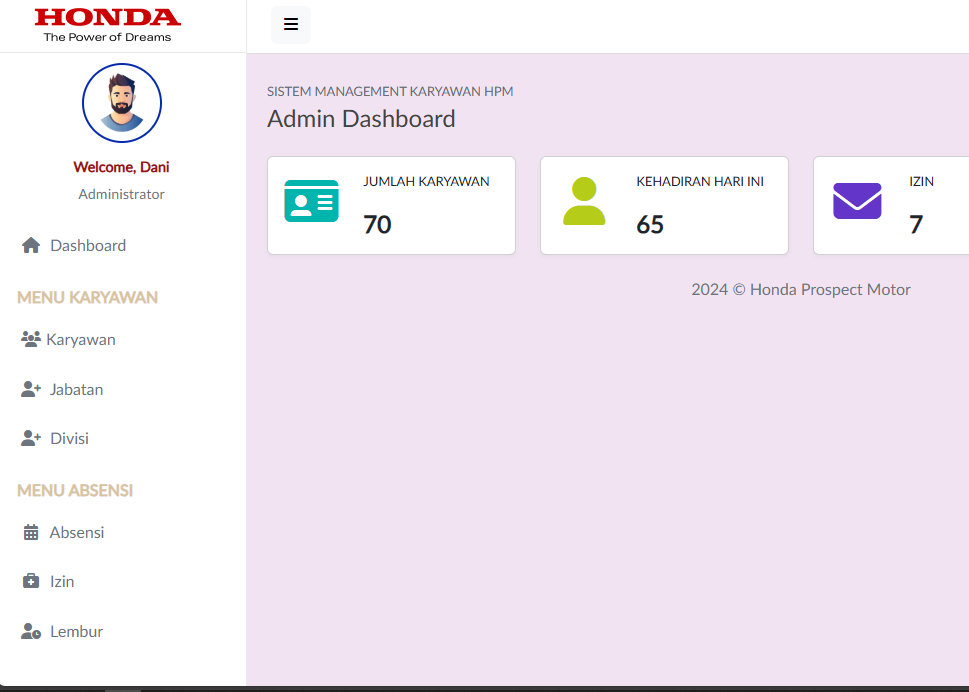Click the Welcome, Dani username text
969x692 pixels.
coord(122,167)
